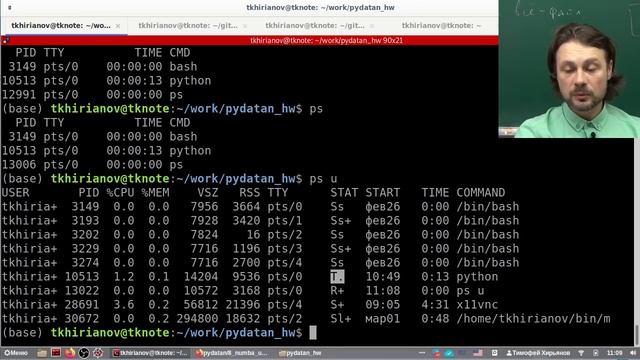Click the Telegram tray icon
Screen dimensions: 640x360
coord(449,353)
